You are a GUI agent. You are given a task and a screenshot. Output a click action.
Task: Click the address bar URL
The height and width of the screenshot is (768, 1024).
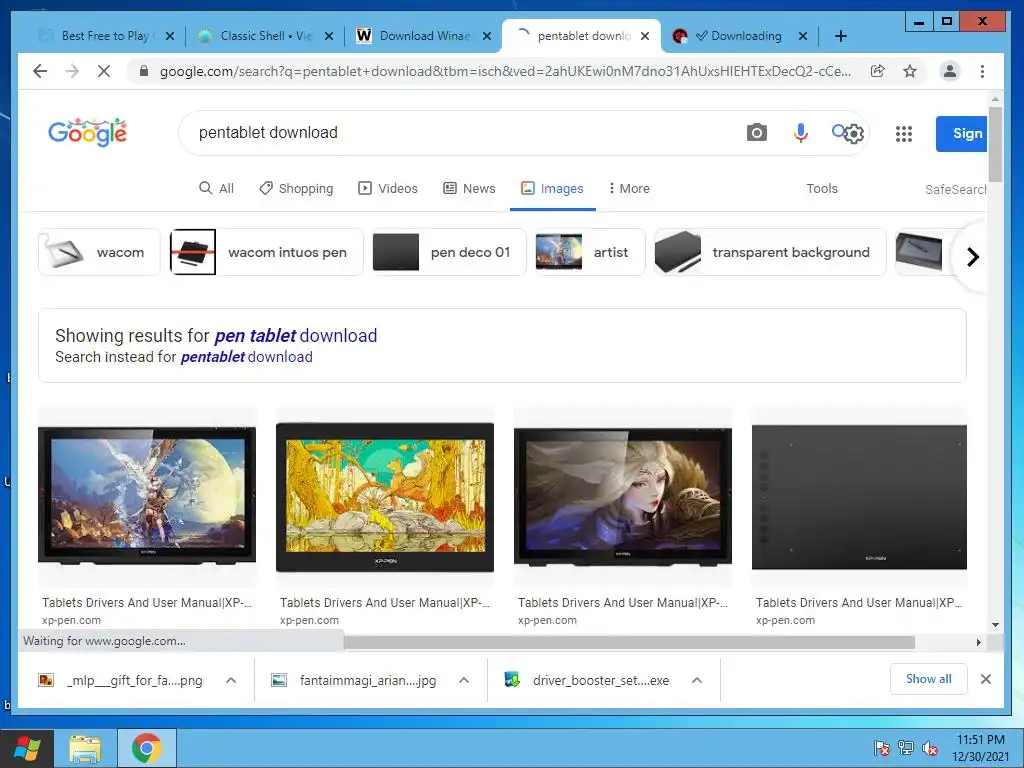(505, 71)
